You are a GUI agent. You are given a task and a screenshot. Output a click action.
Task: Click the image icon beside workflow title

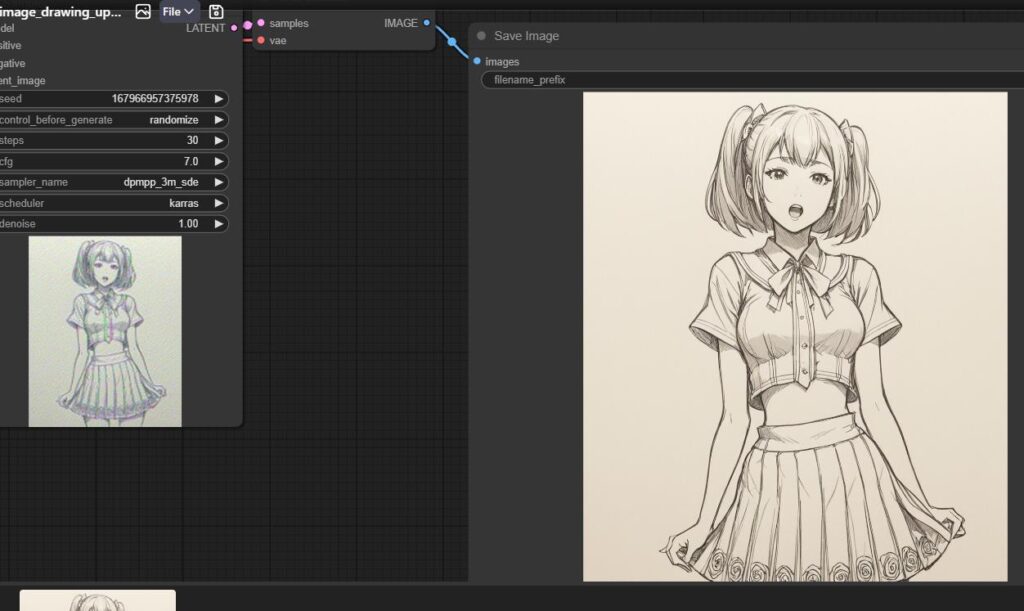[143, 11]
